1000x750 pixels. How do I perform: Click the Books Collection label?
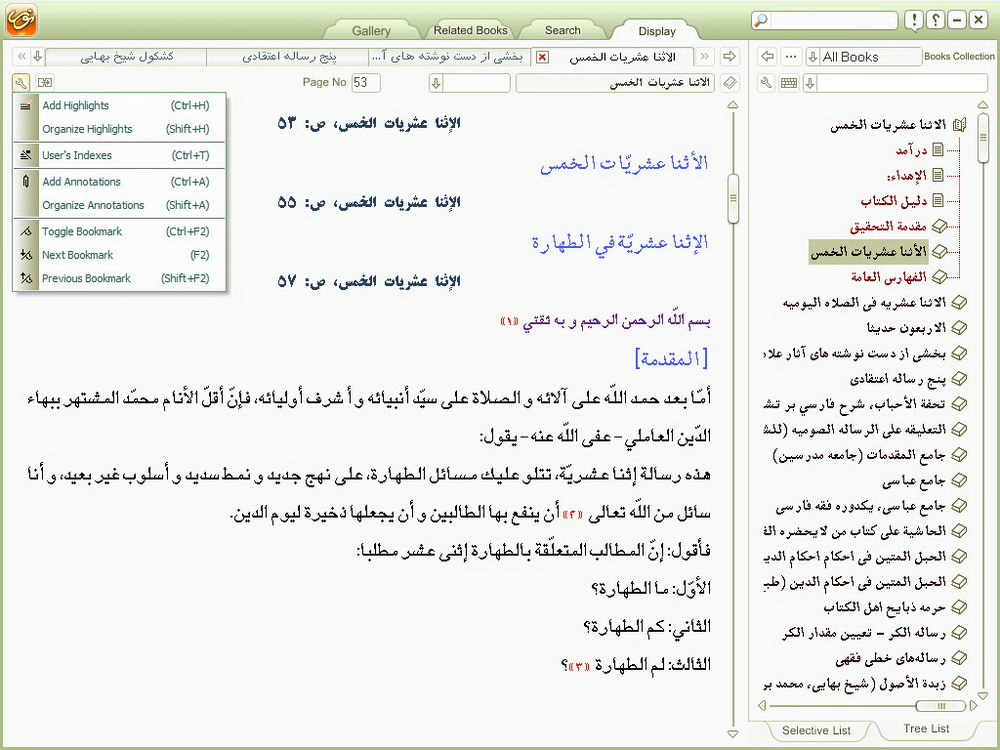[x=959, y=56]
